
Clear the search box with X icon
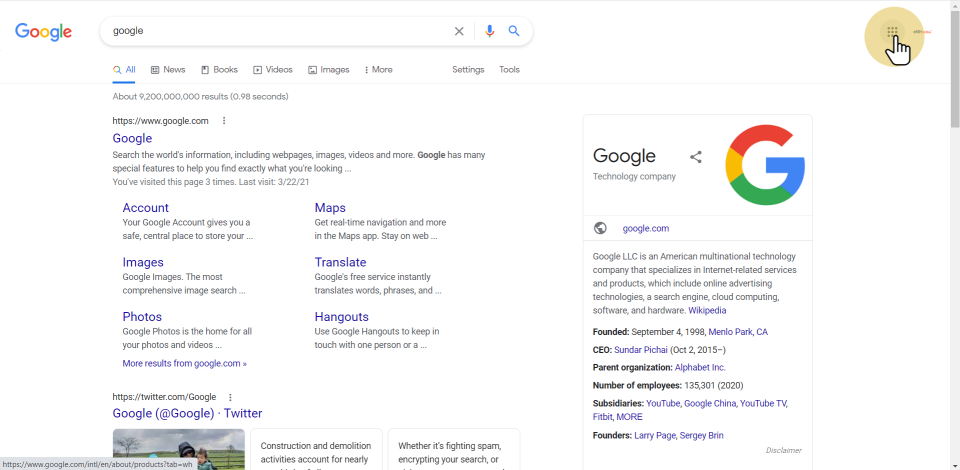tap(459, 31)
